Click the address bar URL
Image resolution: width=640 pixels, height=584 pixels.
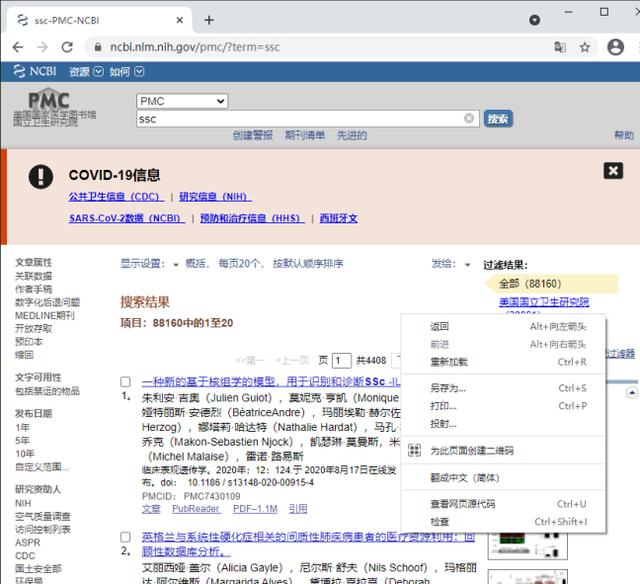(x=195, y=47)
